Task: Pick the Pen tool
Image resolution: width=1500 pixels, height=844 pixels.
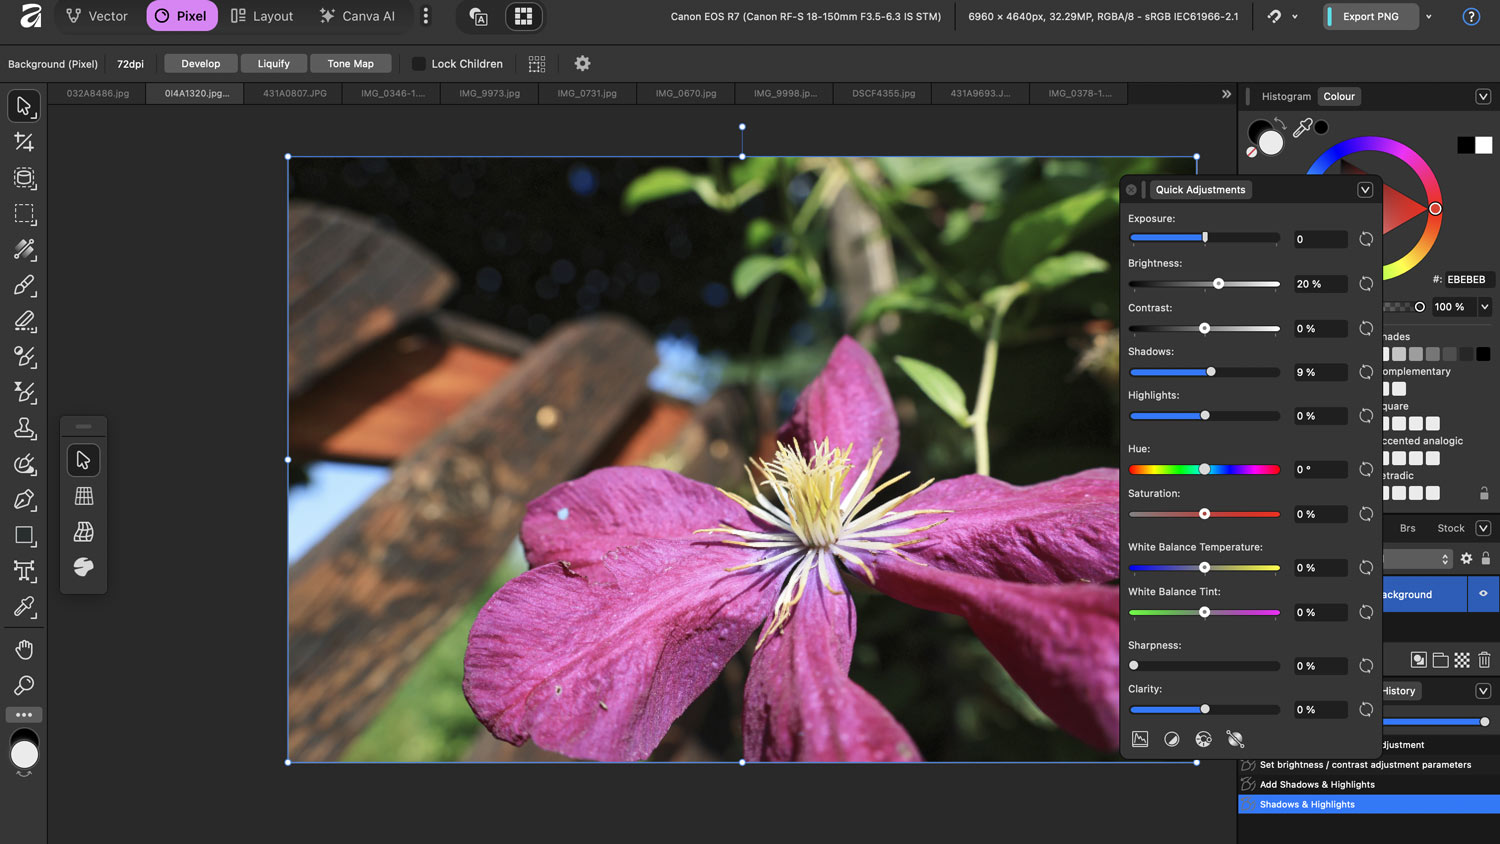Action: pos(24,500)
